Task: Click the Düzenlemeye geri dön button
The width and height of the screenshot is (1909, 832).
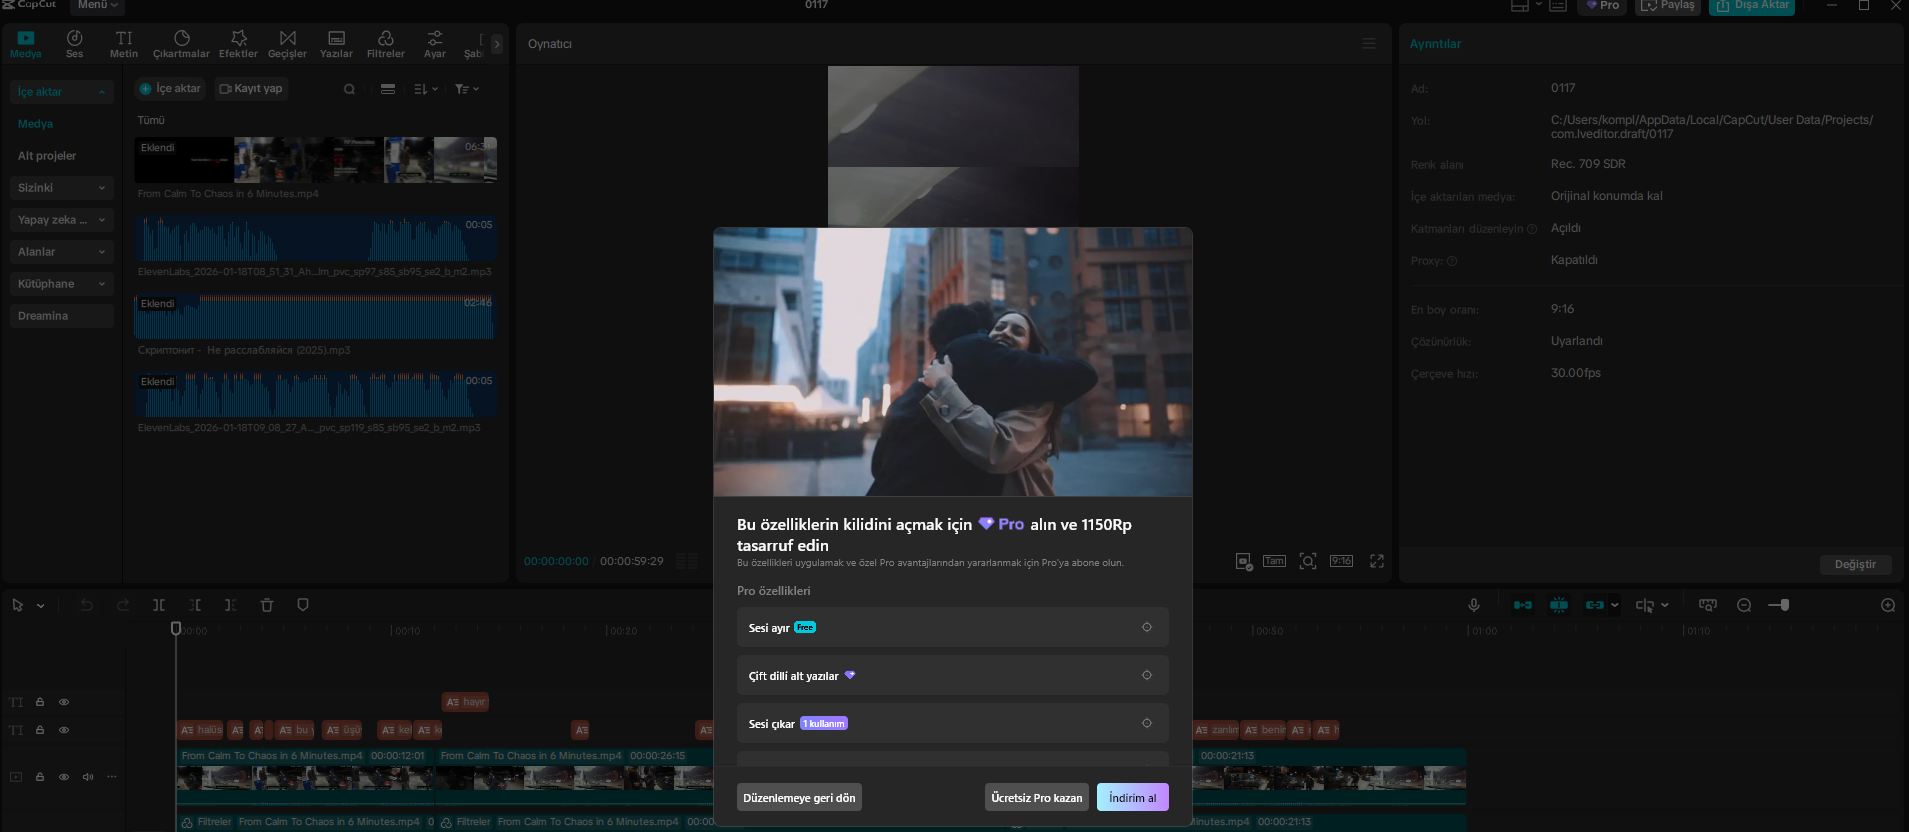Action: [799, 797]
